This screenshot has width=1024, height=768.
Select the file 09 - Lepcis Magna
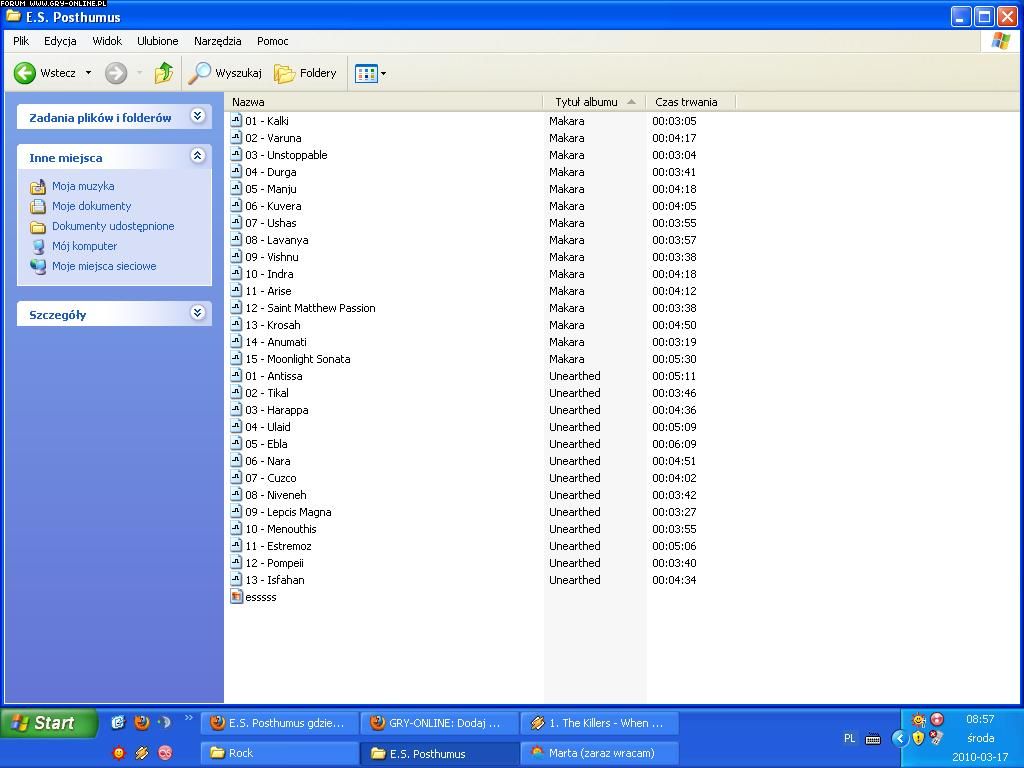[288, 512]
